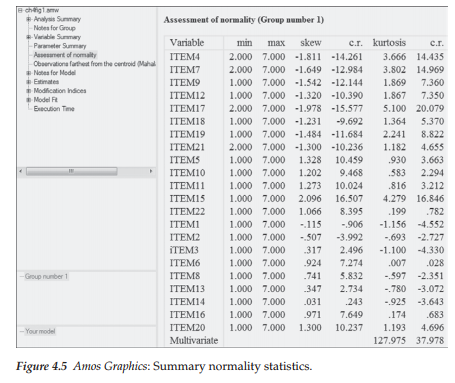Viewport: 455px width, 383px height.
Task: Select Notes for Group in tree
Action: (x=55, y=28)
